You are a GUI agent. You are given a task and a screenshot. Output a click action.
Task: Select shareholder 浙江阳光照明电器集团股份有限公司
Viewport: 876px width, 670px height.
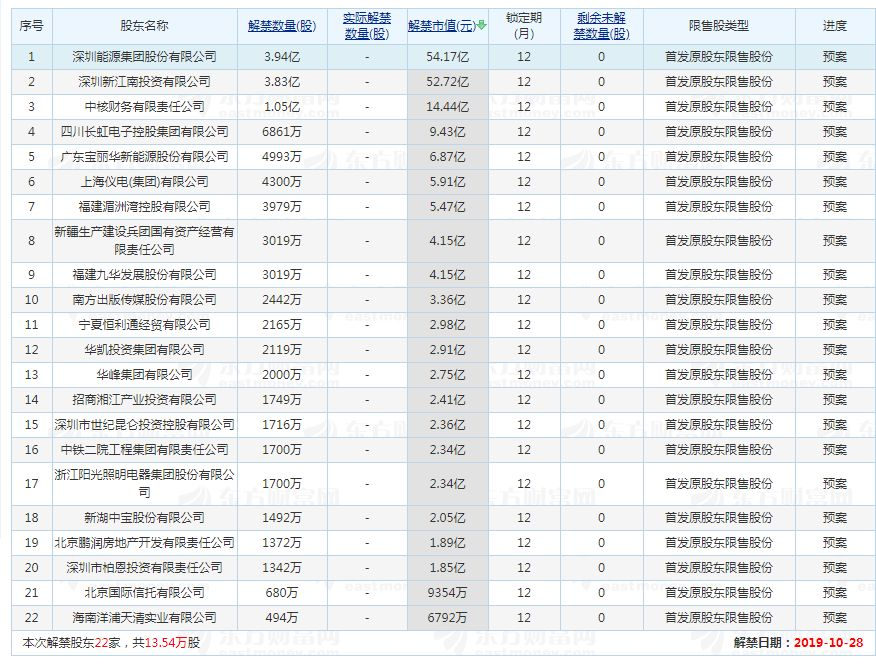(x=144, y=483)
